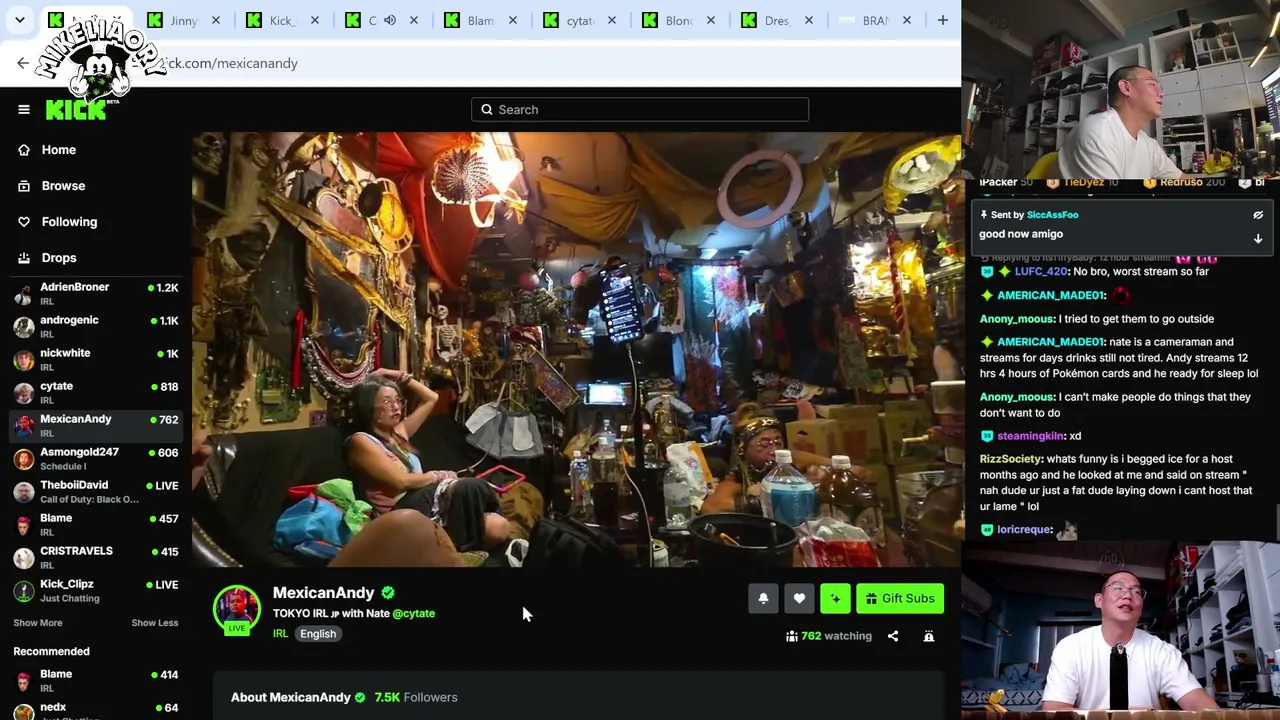
Task: Open CRISTRAVELS channel in sidebar
Action: 96,558
